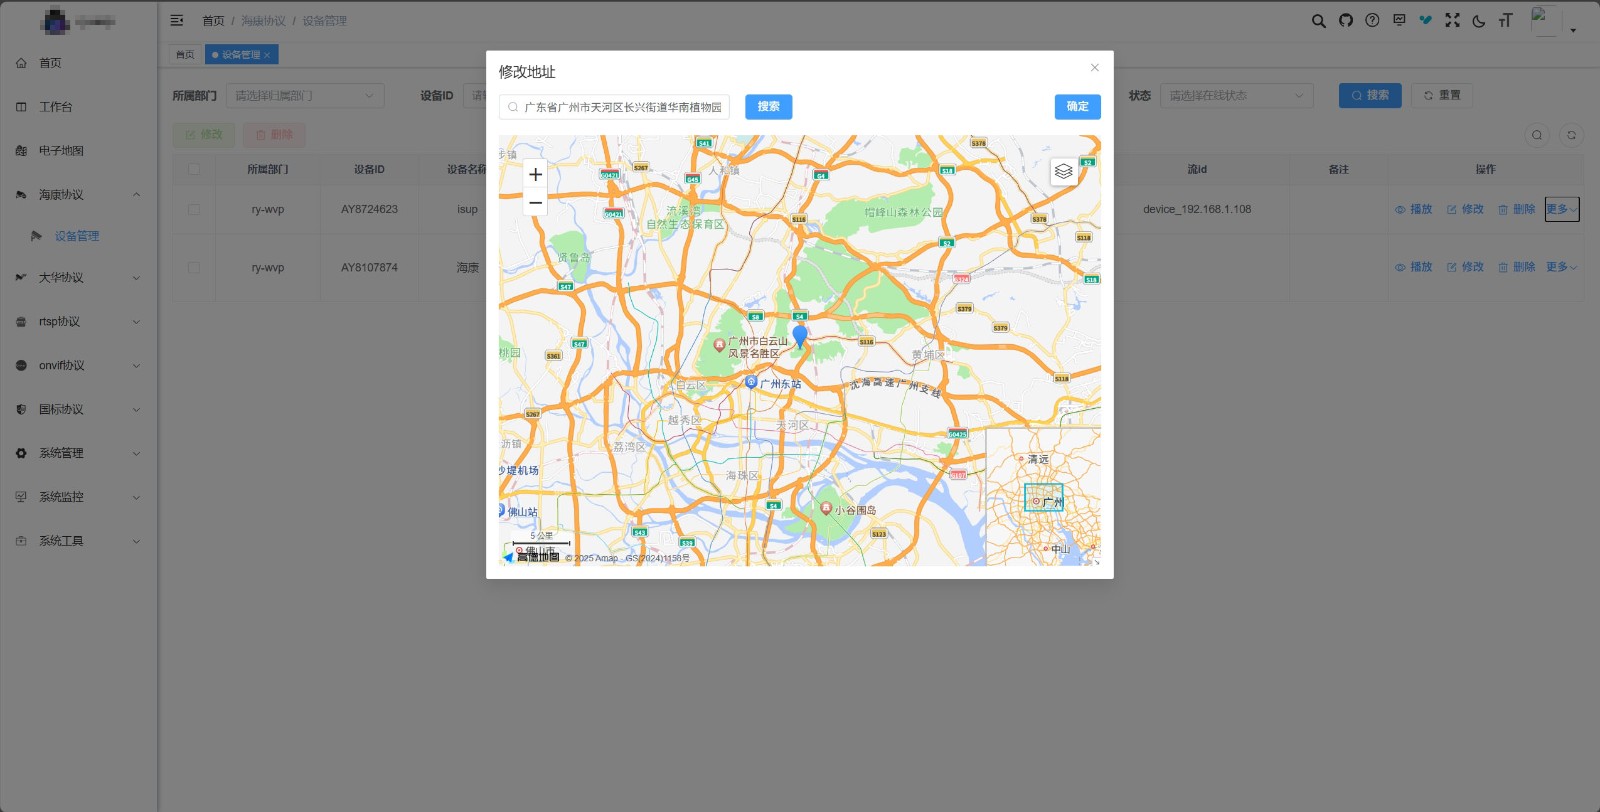Switch to the 设备管理 tab
The width and height of the screenshot is (1600, 812).
[x=241, y=55]
